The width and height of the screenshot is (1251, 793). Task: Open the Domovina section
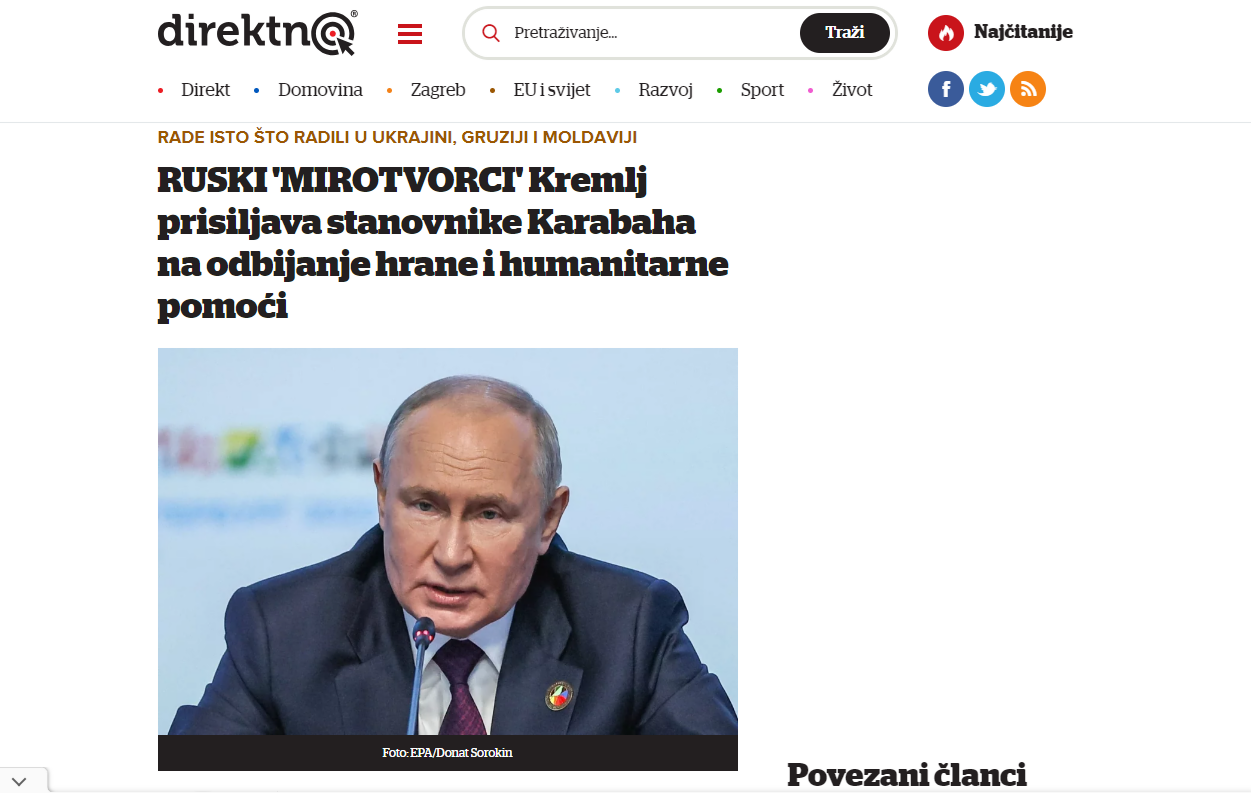(320, 90)
